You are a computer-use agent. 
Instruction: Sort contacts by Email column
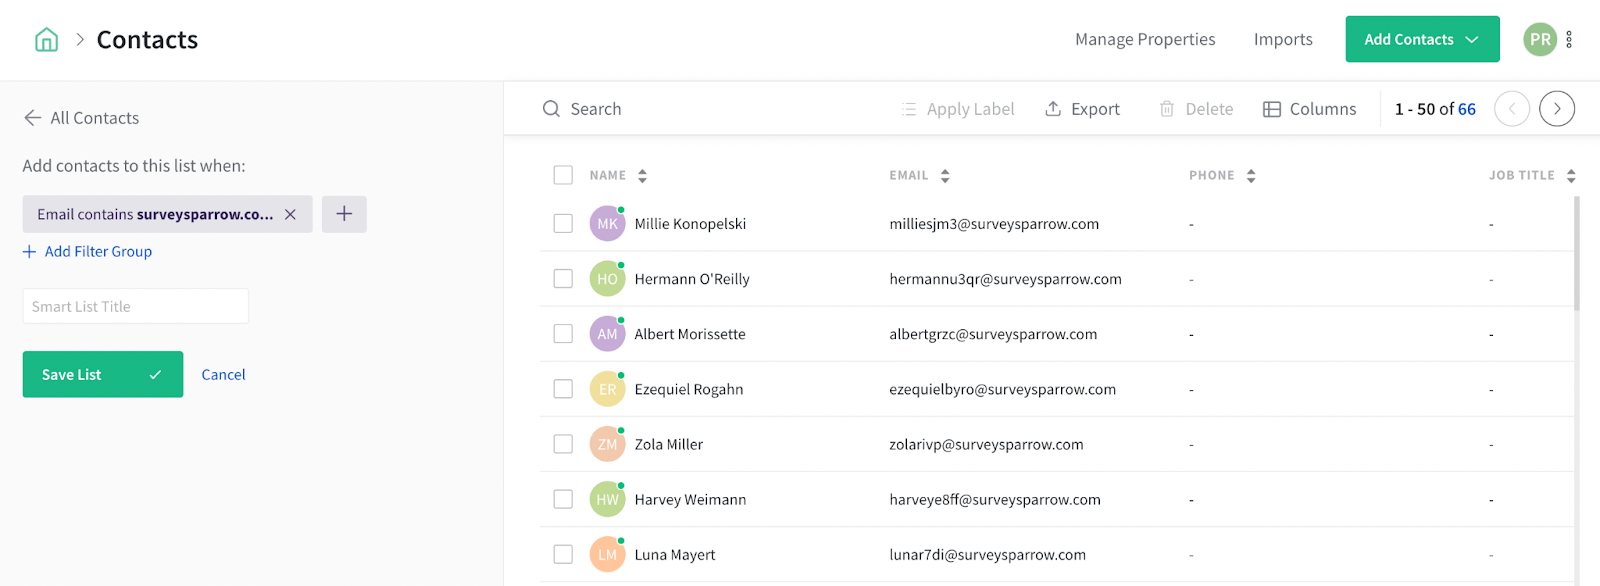click(x=945, y=176)
